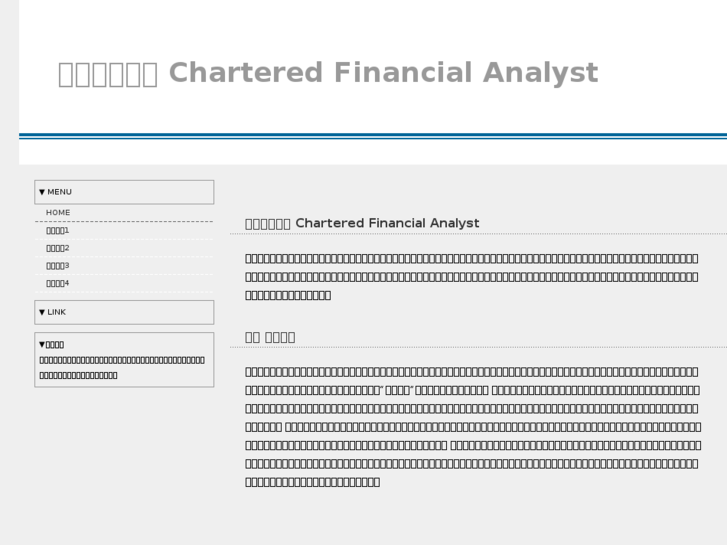This screenshot has height=545, width=727.
Task: Click the quoted term in second paragraph
Action: tap(397, 390)
